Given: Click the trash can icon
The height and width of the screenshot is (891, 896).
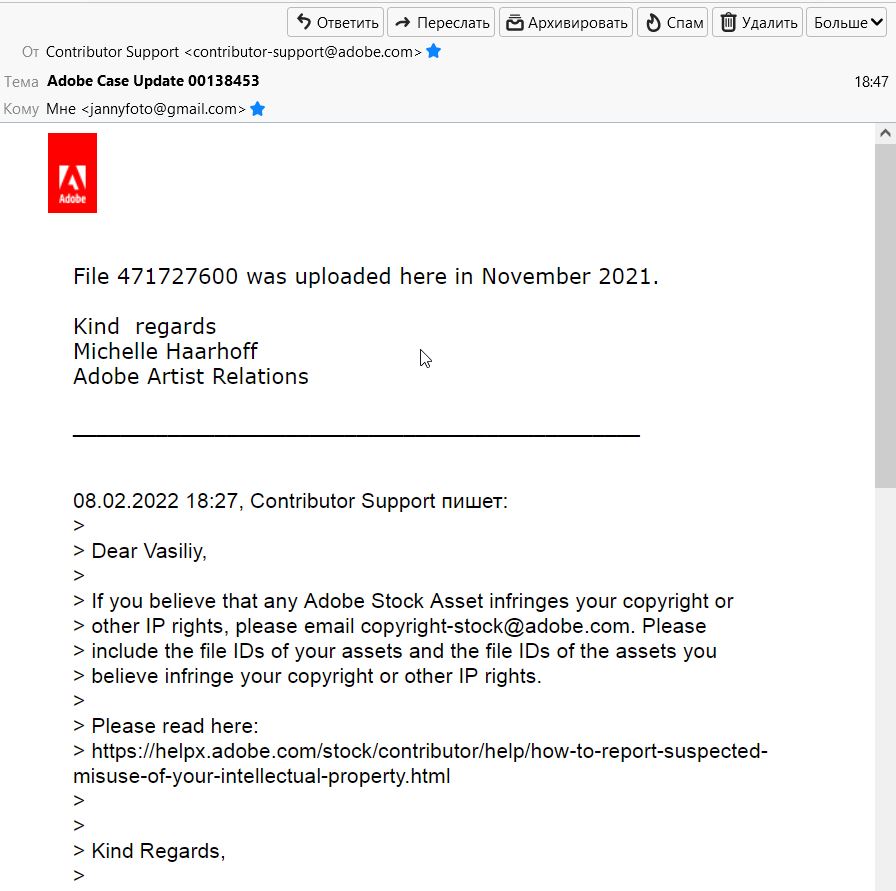Looking at the screenshot, I should coord(729,22).
